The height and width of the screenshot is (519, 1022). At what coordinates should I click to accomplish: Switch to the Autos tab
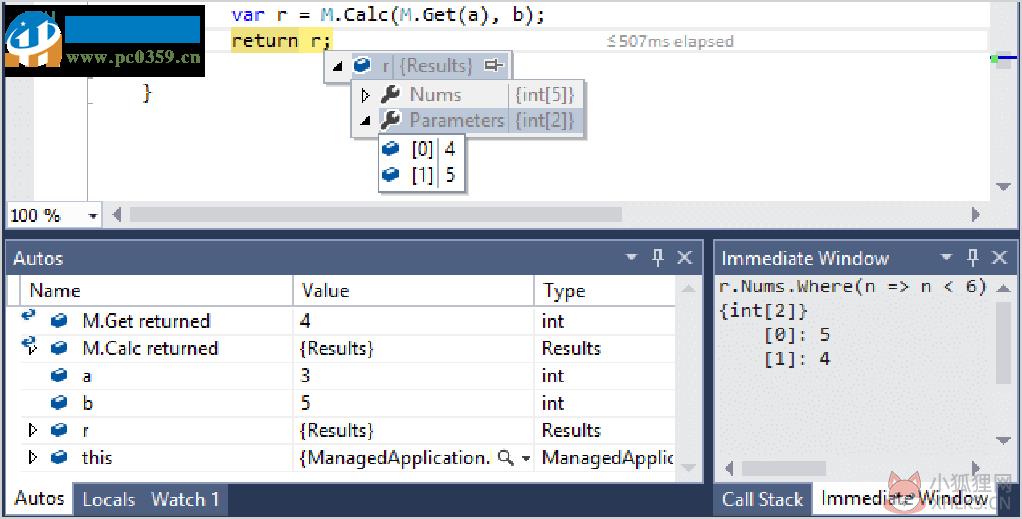pos(39,499)
